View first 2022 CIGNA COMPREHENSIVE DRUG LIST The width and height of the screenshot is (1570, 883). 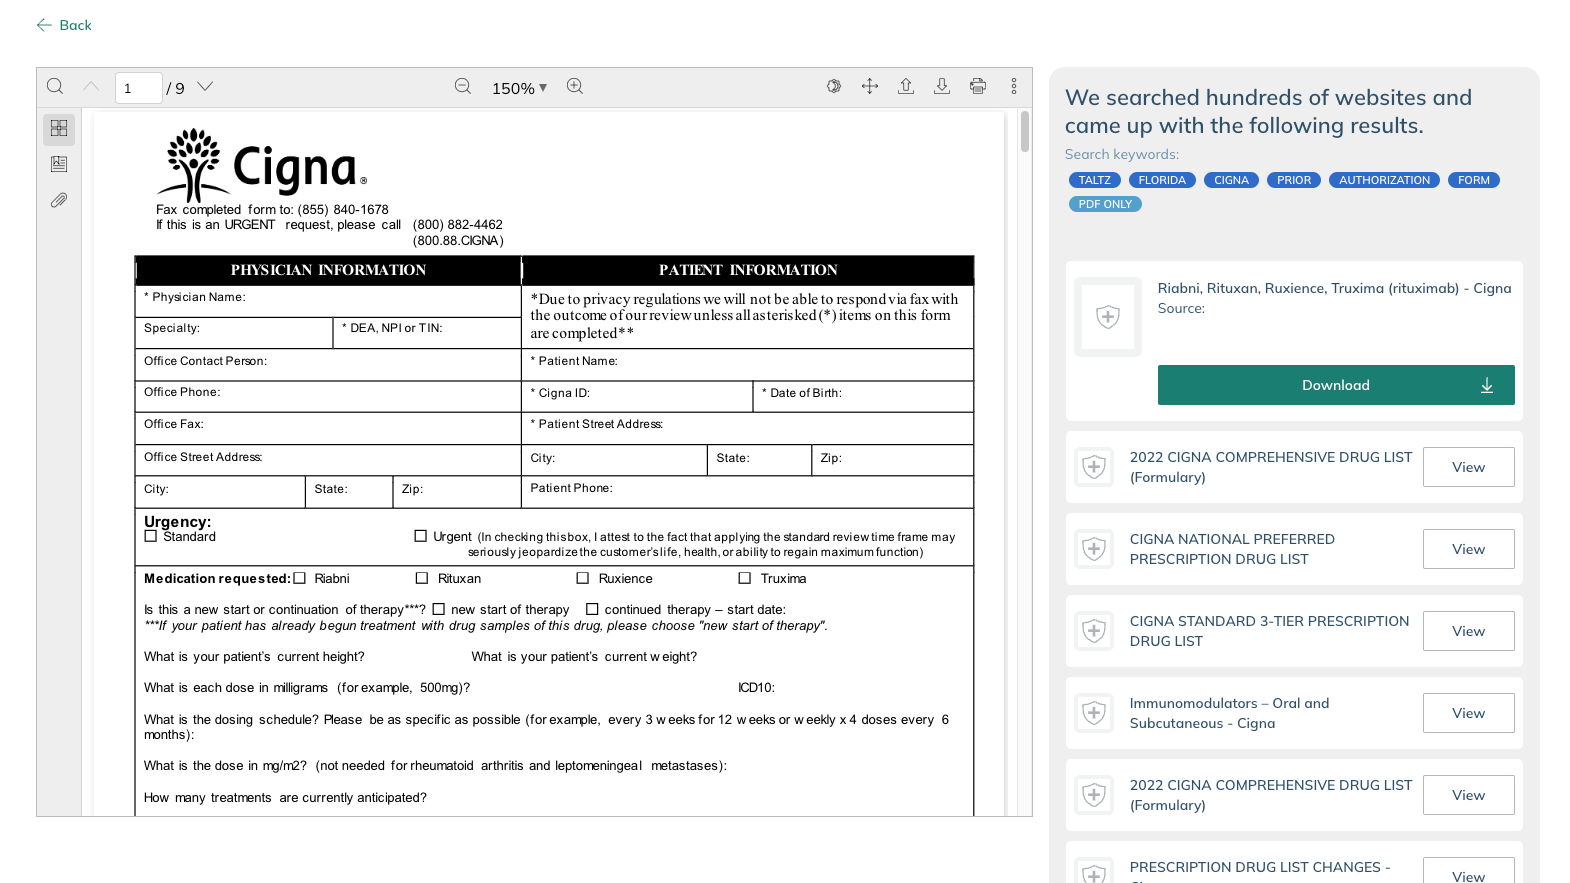tap(1468, 467)
